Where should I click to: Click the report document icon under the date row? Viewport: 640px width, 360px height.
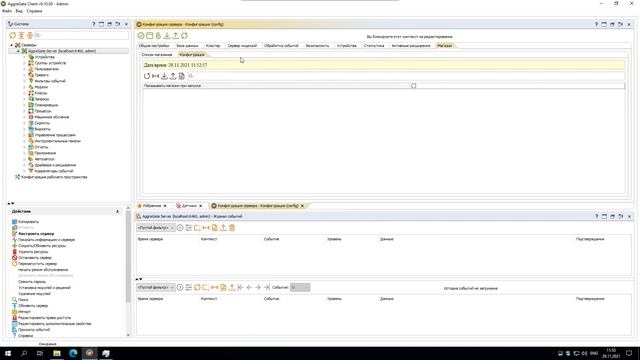pyautogui.click(x=182, y=76)
